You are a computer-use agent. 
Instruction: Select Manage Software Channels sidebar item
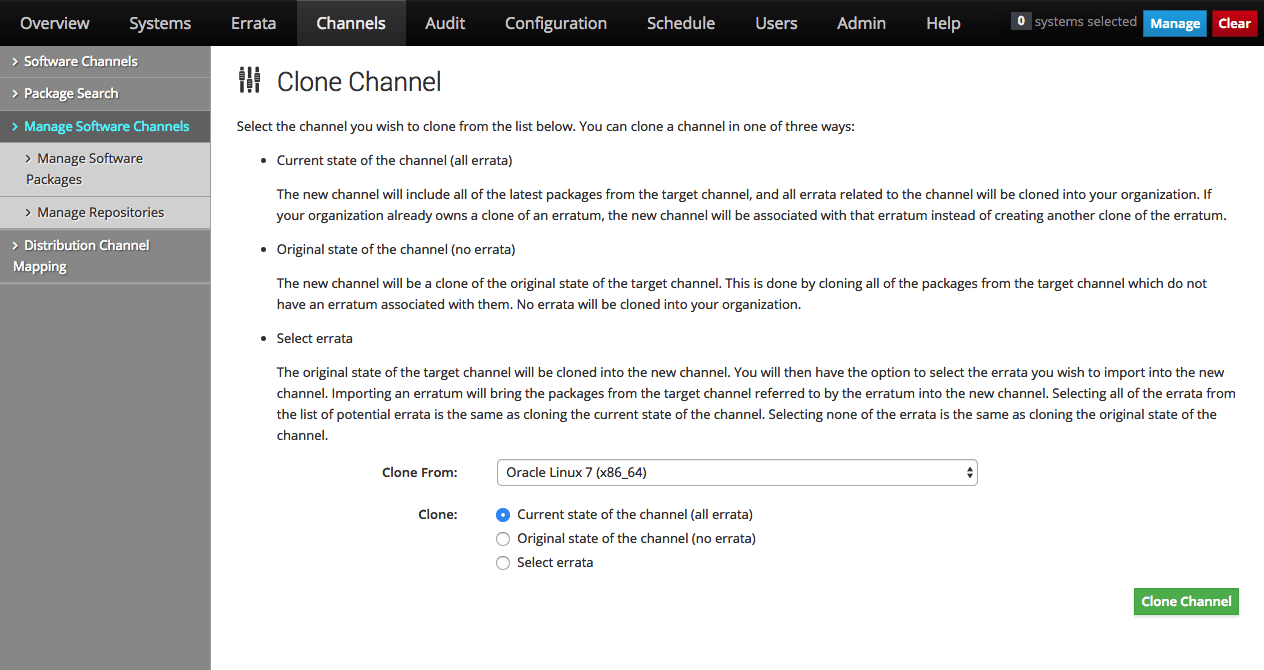(105, 126)
